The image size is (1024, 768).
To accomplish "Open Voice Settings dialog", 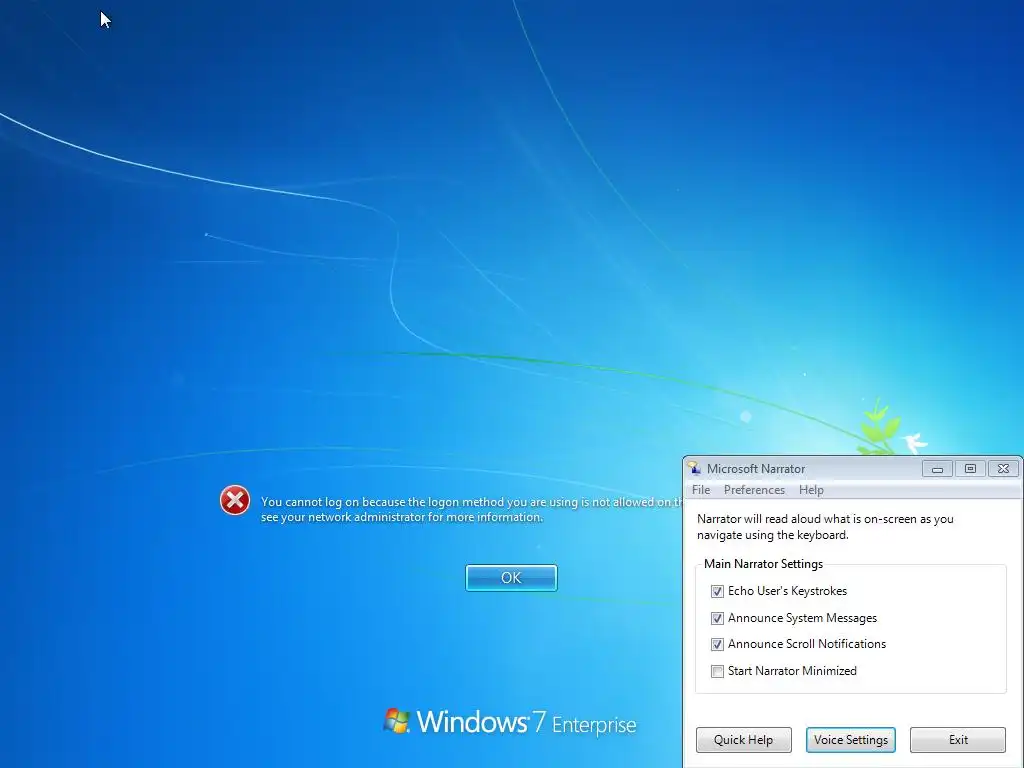I will pos(850,740).
